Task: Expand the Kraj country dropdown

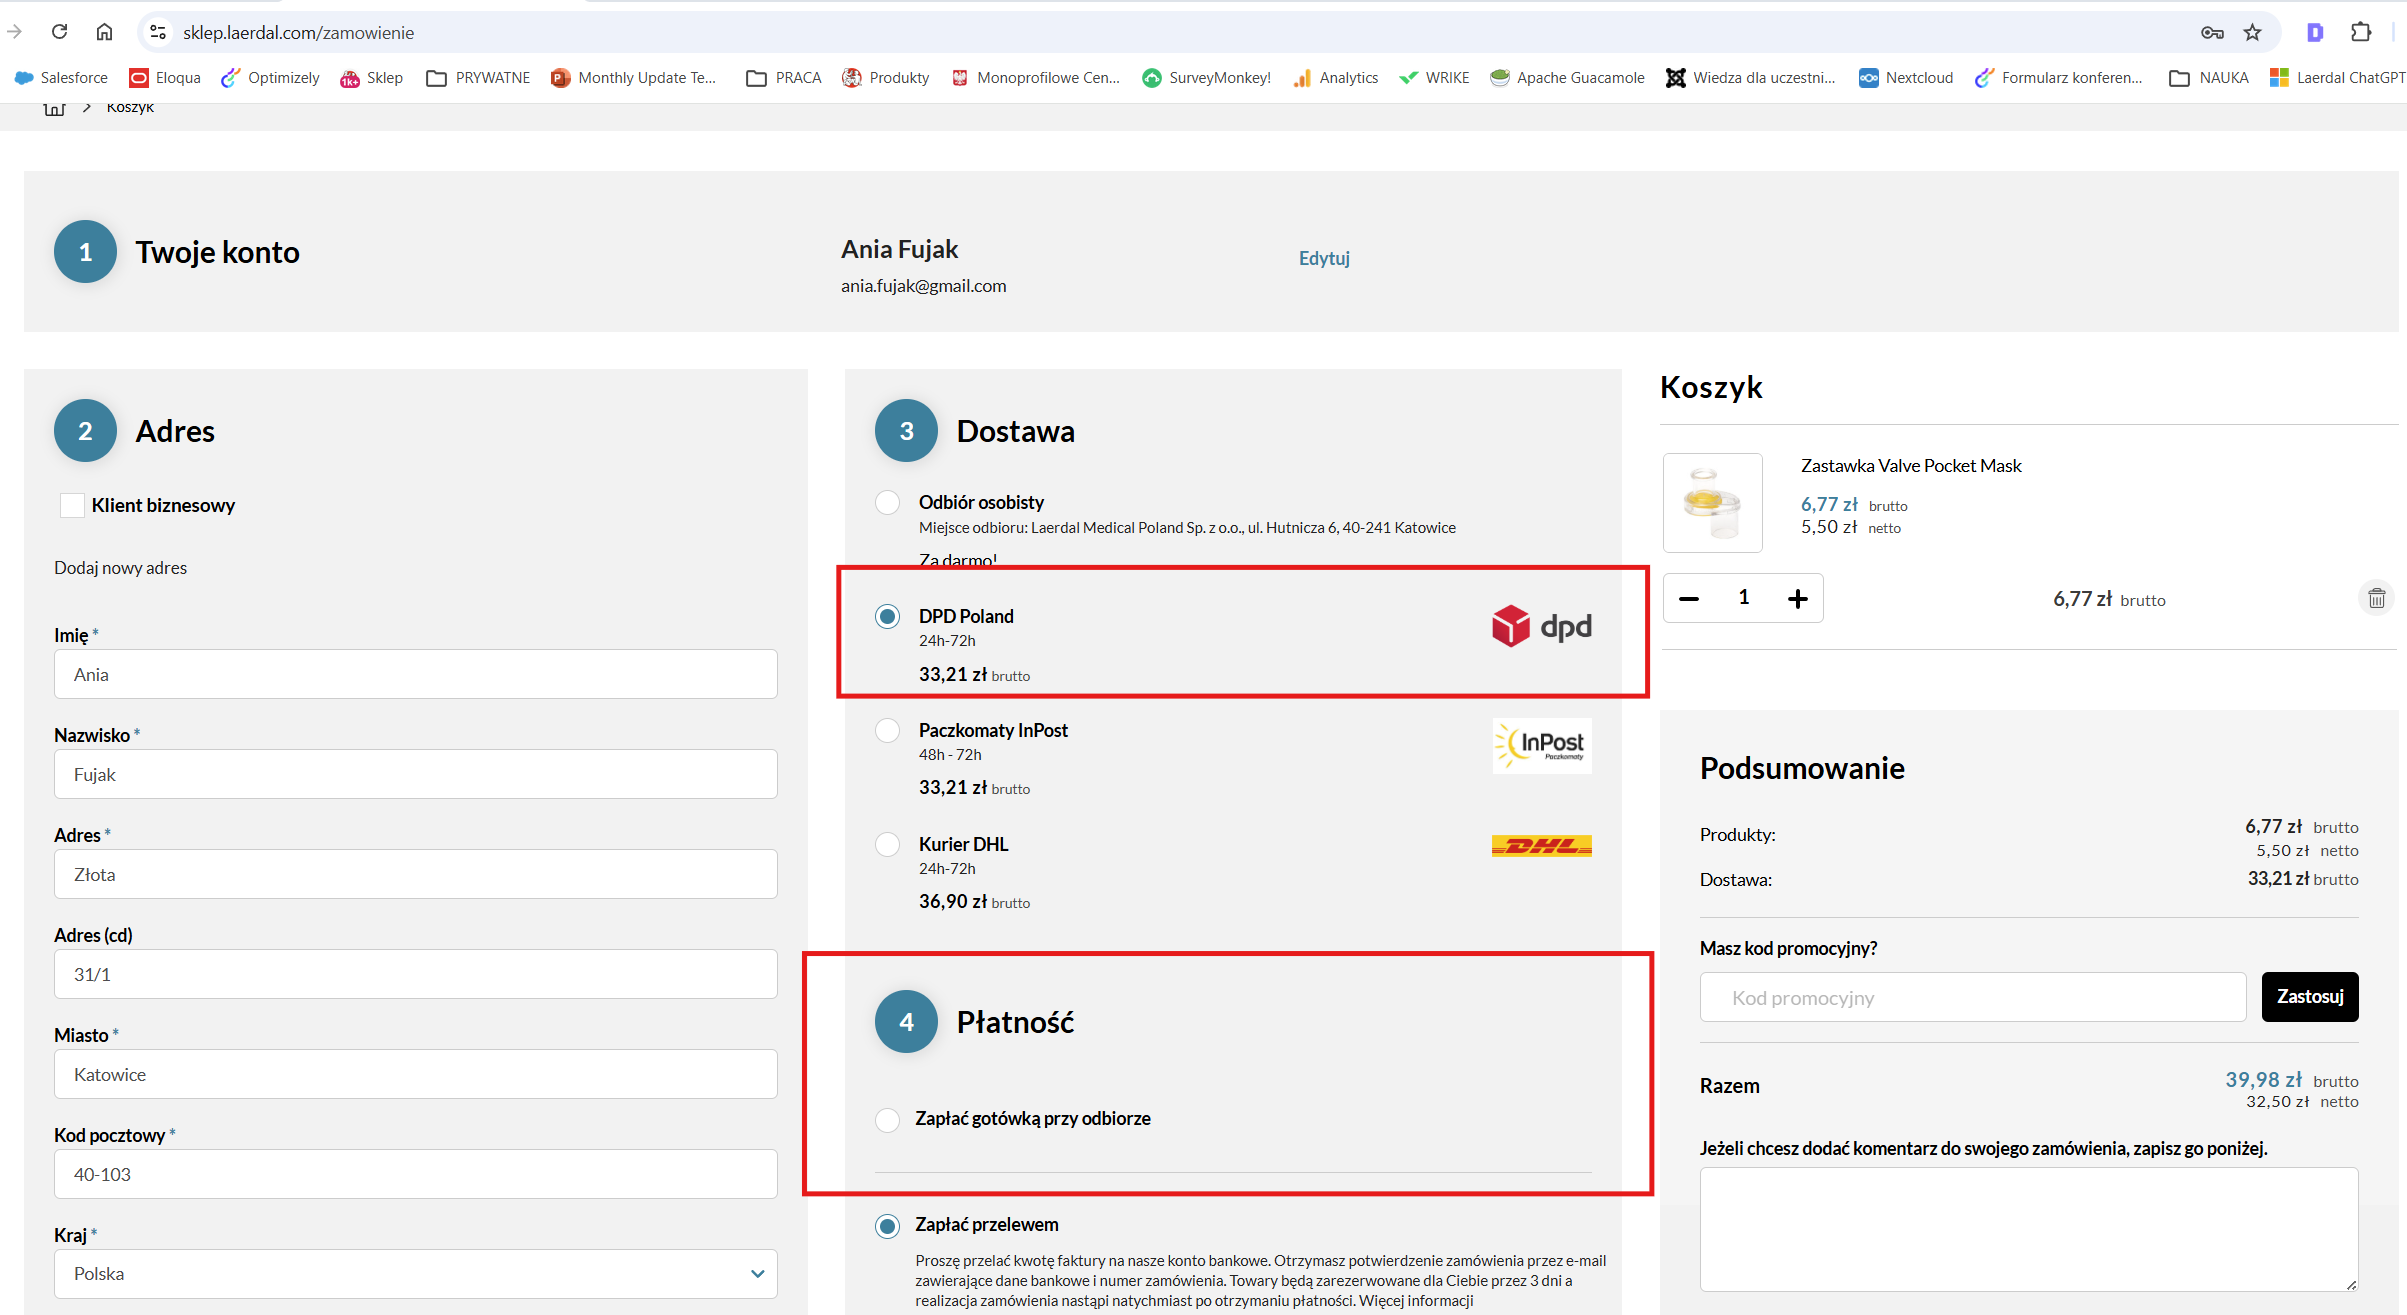Action: 416,1274
